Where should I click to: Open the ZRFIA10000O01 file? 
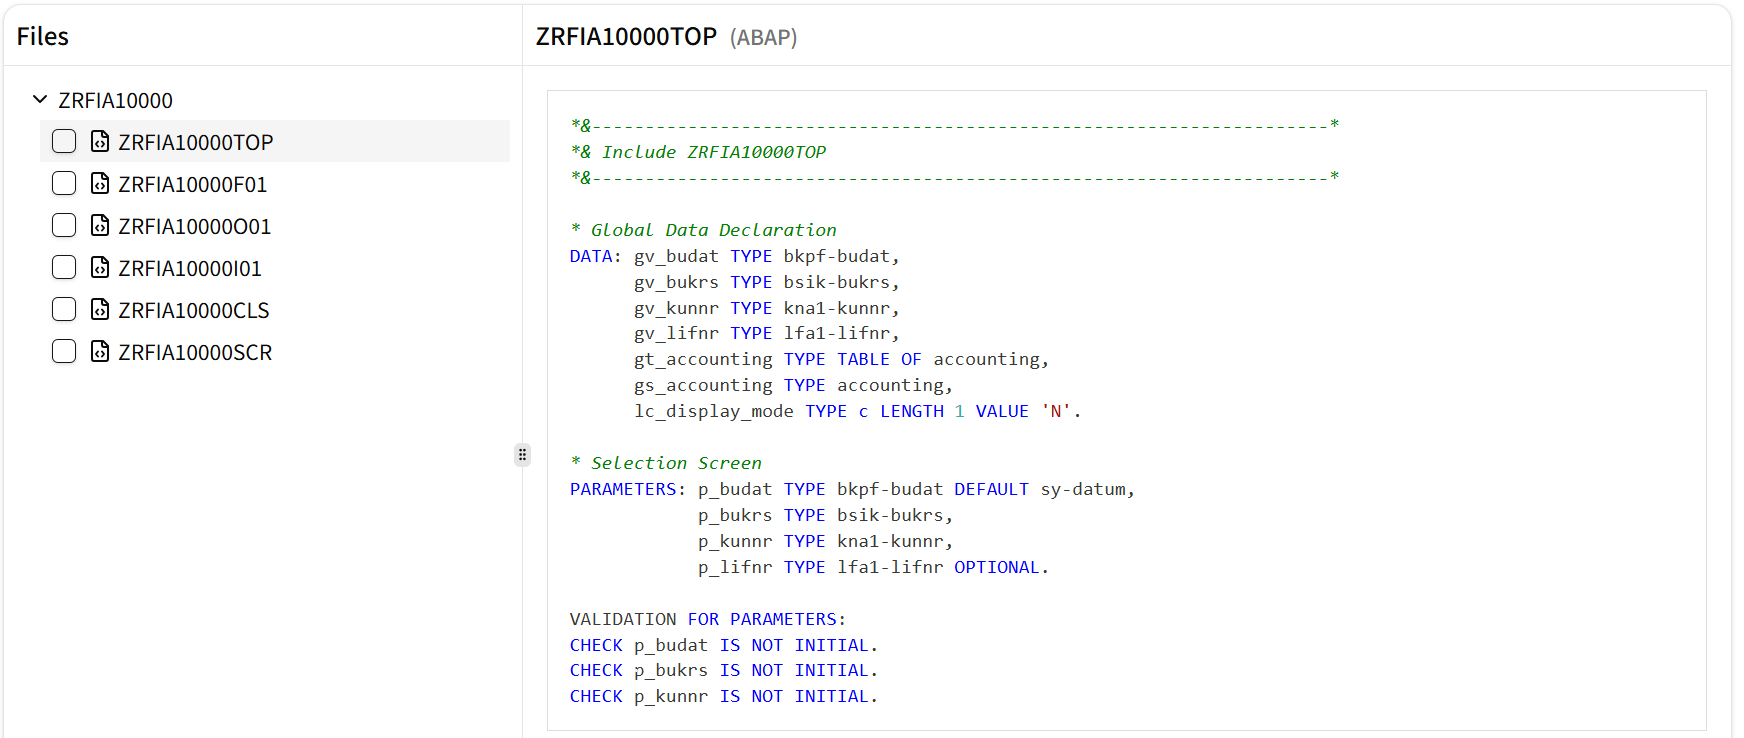click(194, 226)
